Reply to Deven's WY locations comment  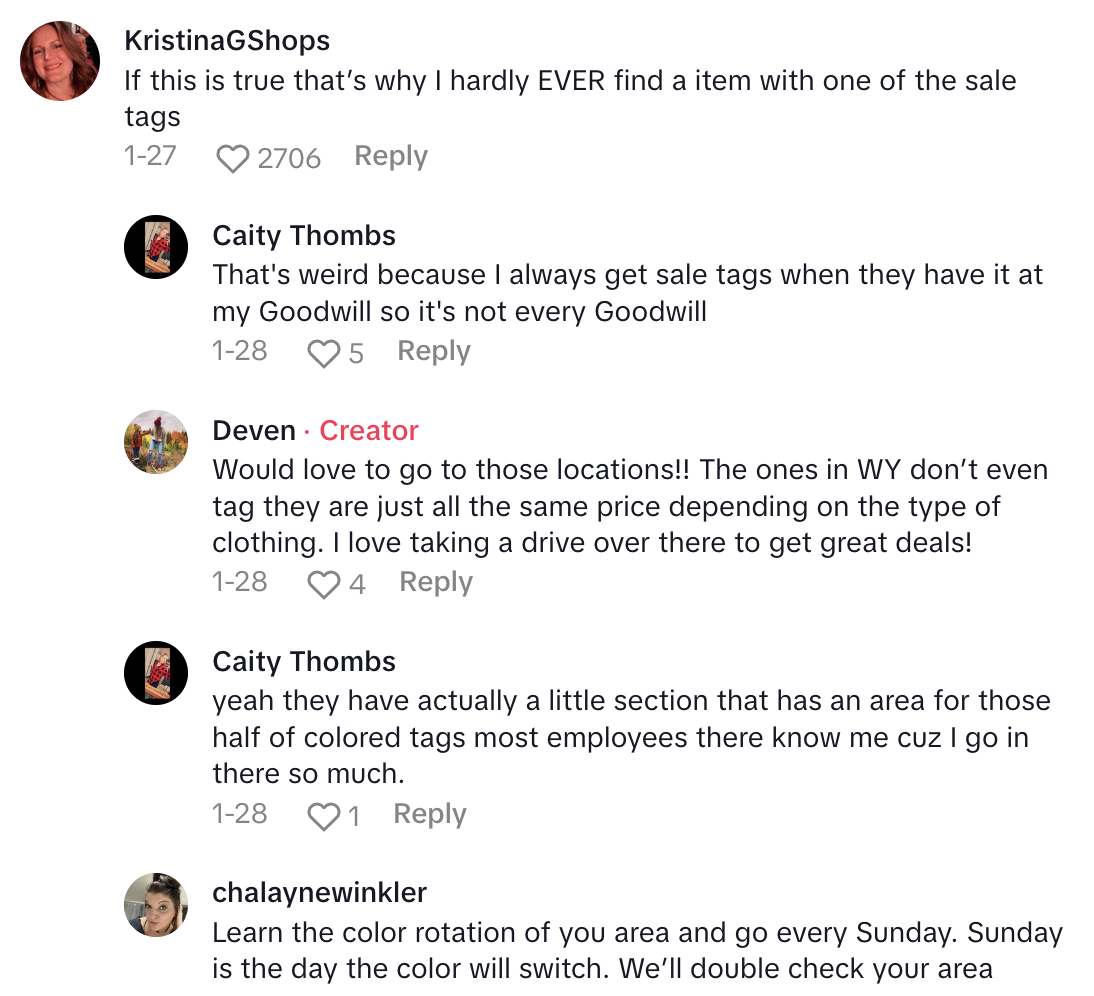[x=435, y=583]
